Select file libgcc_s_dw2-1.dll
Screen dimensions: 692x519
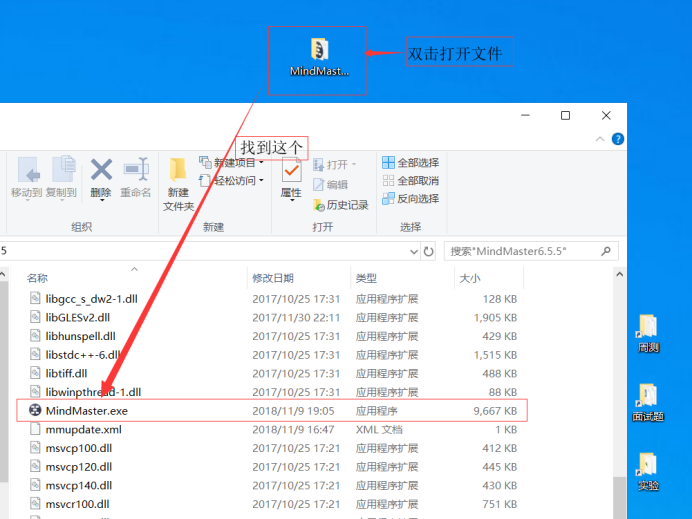click(91, 299)
